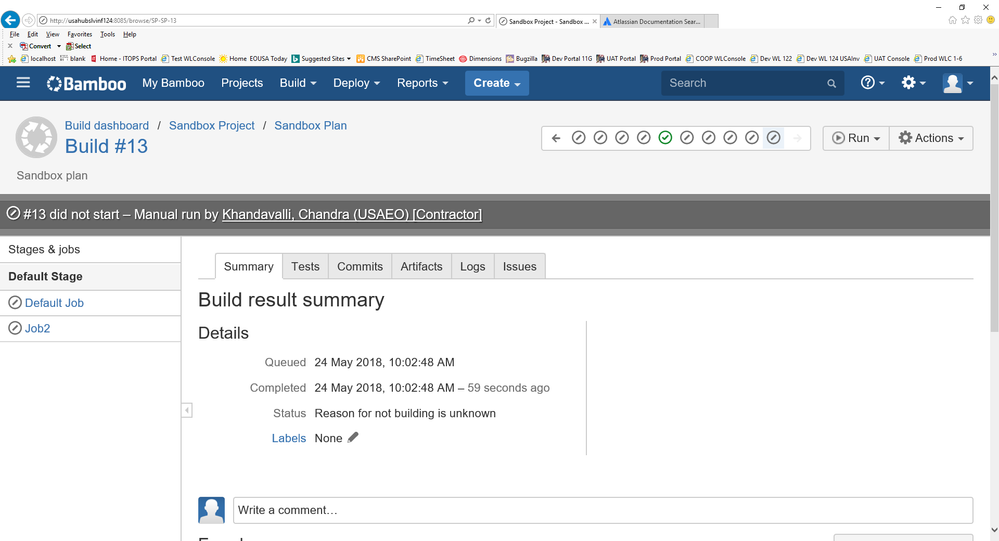Click the Select toolbar button
The image size is (999, 541).
(78, 46)
